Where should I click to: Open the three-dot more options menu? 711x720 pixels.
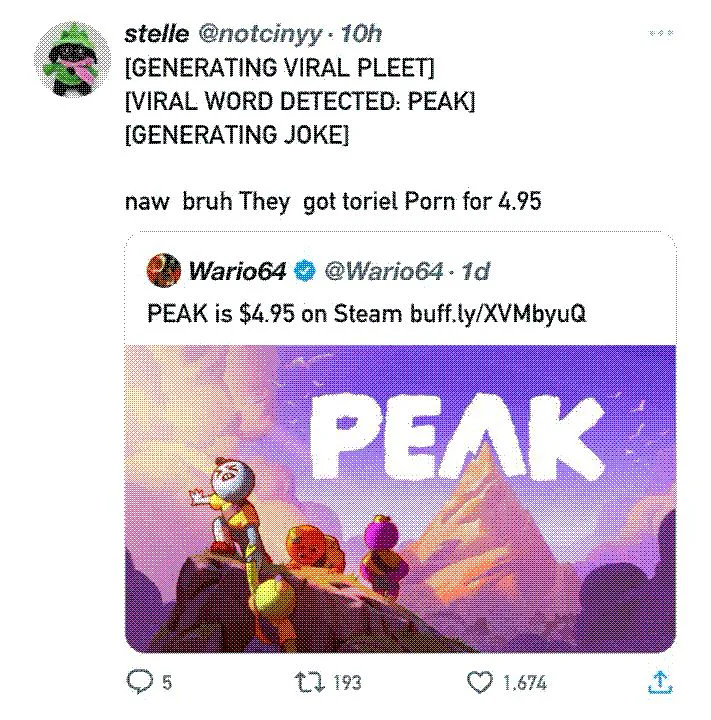pyautogui.click(x=661, y=33)
